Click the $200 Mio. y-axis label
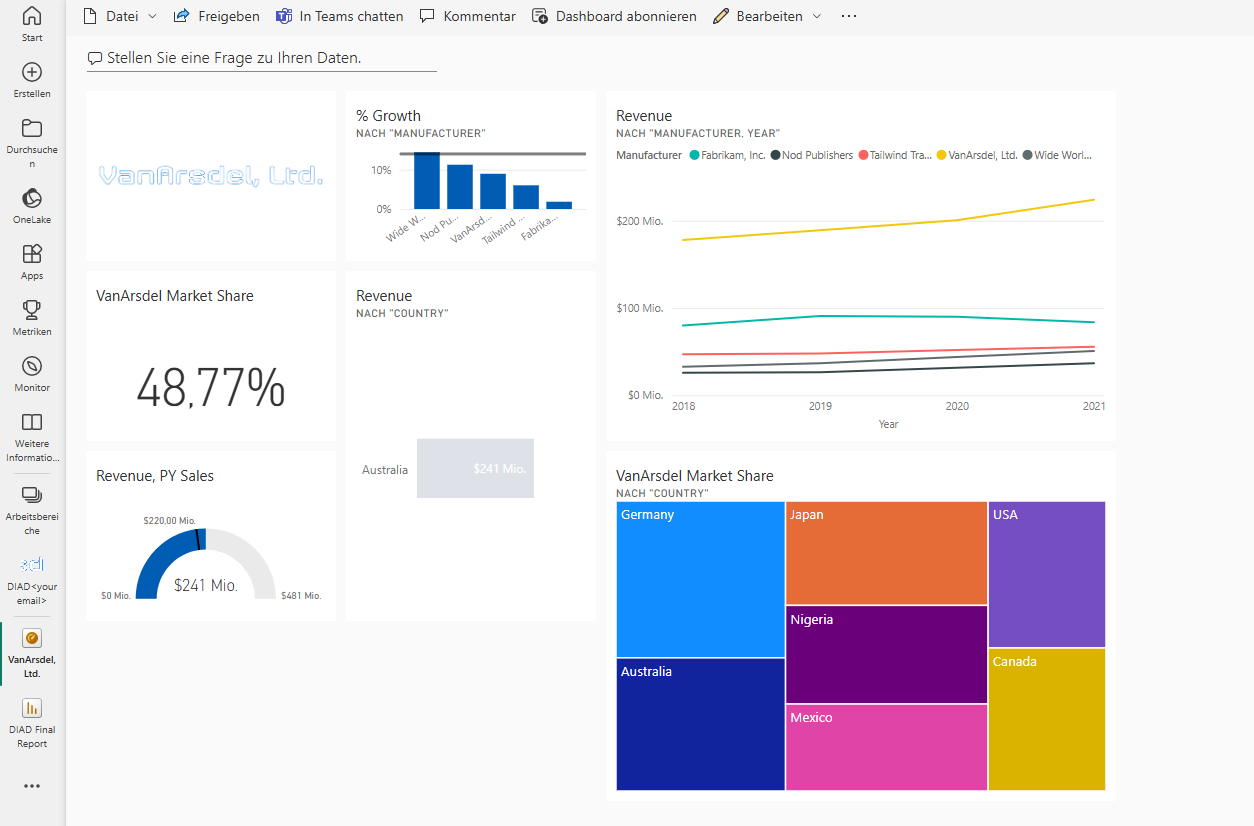The image size is (1254, 826). coord(640,220)
